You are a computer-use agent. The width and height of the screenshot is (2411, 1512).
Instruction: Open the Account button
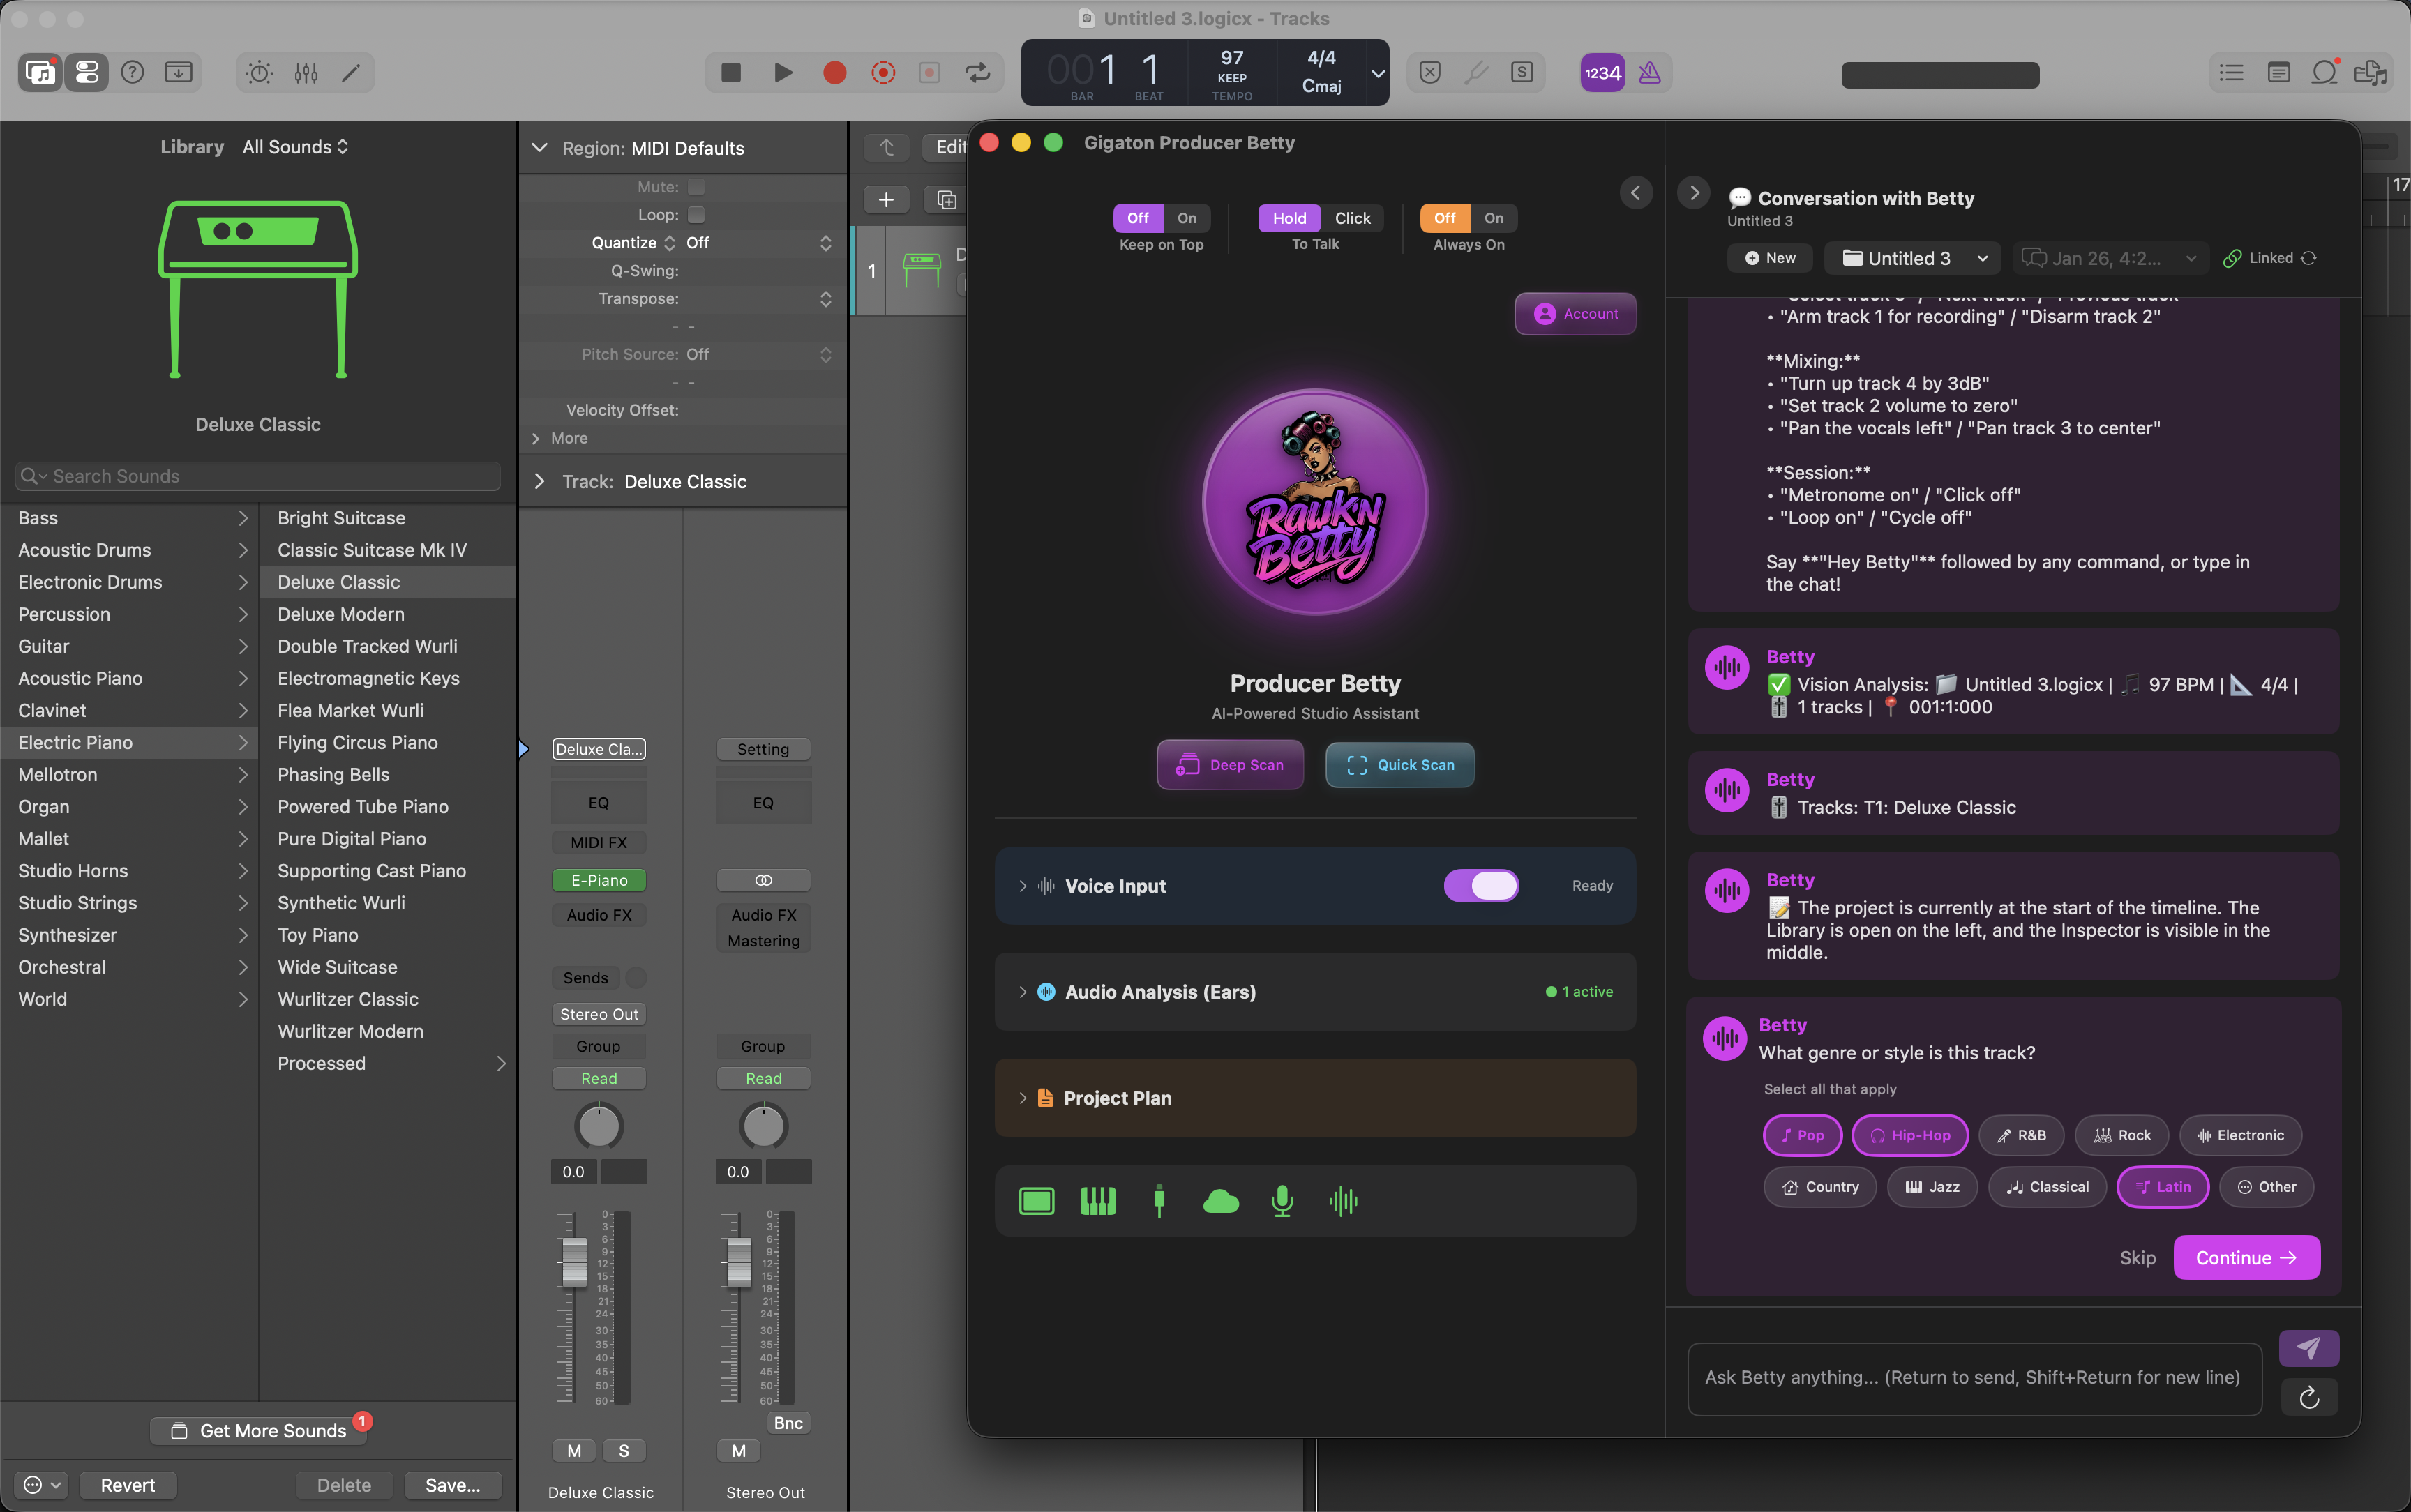click(1575, 314)
